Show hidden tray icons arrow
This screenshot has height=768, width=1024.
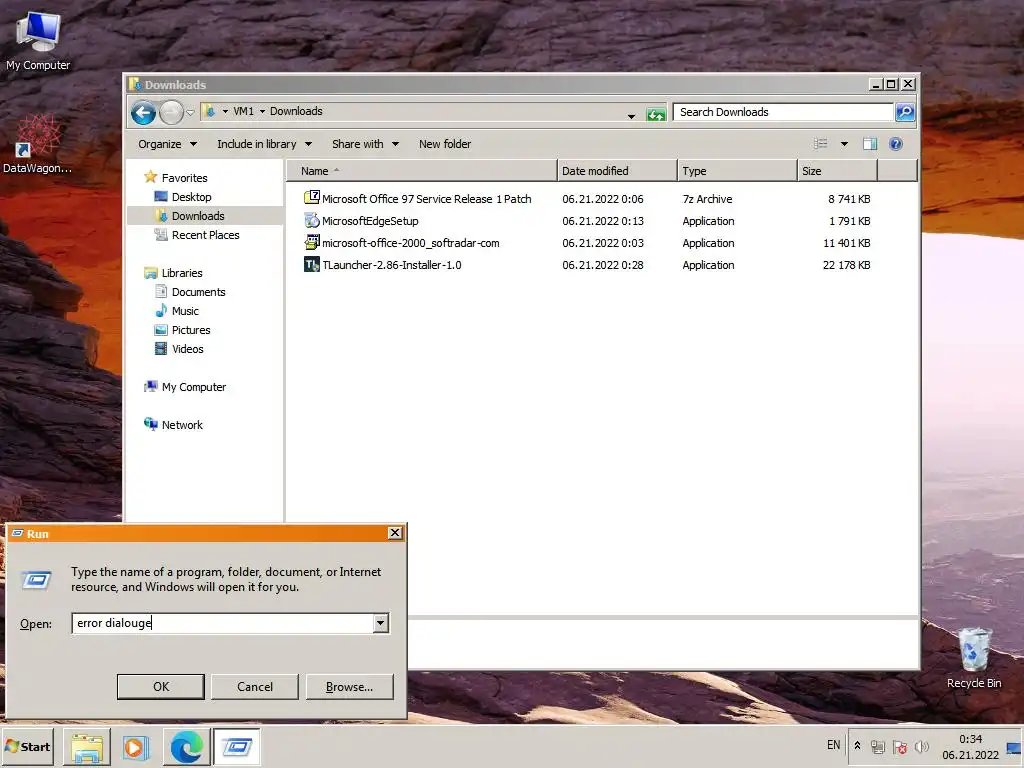[857, 746]
